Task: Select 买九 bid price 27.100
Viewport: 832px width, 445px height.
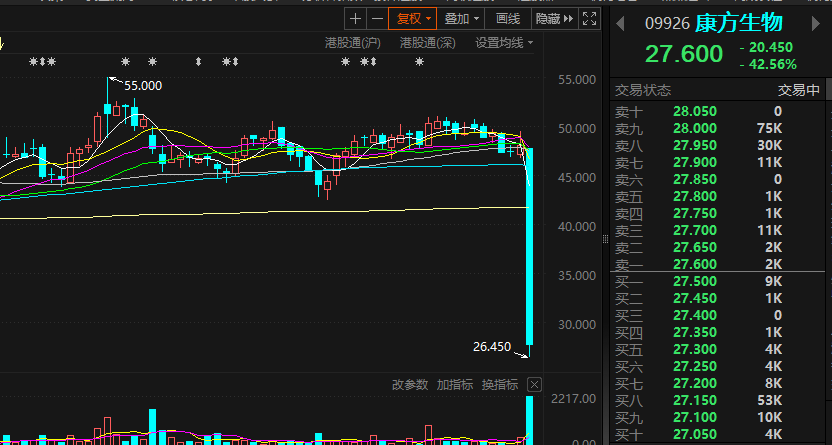Action: (695, 417)
